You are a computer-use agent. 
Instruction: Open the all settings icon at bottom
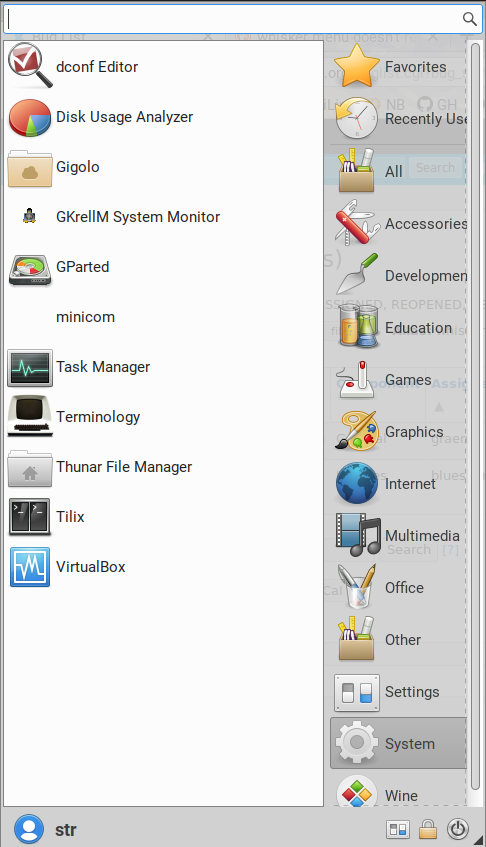397,829
